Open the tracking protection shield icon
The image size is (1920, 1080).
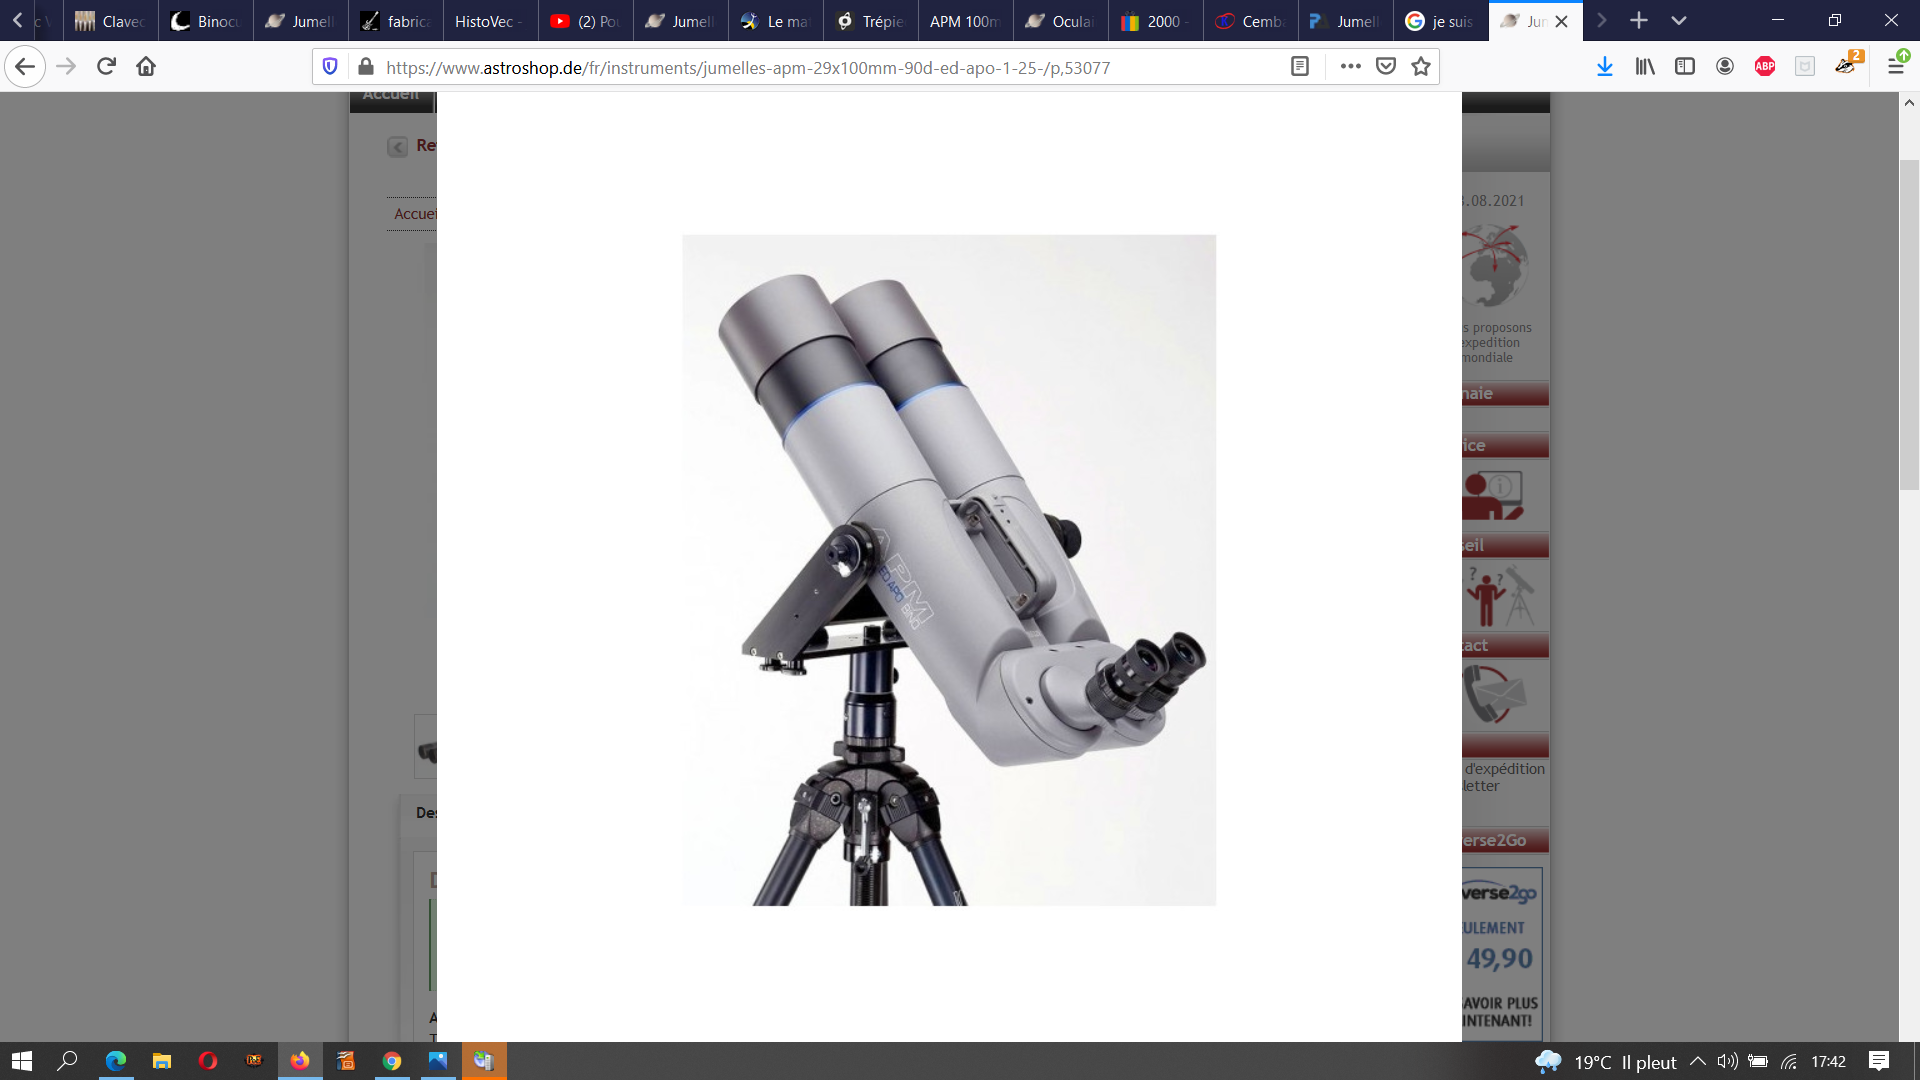[x=330, y=67]
